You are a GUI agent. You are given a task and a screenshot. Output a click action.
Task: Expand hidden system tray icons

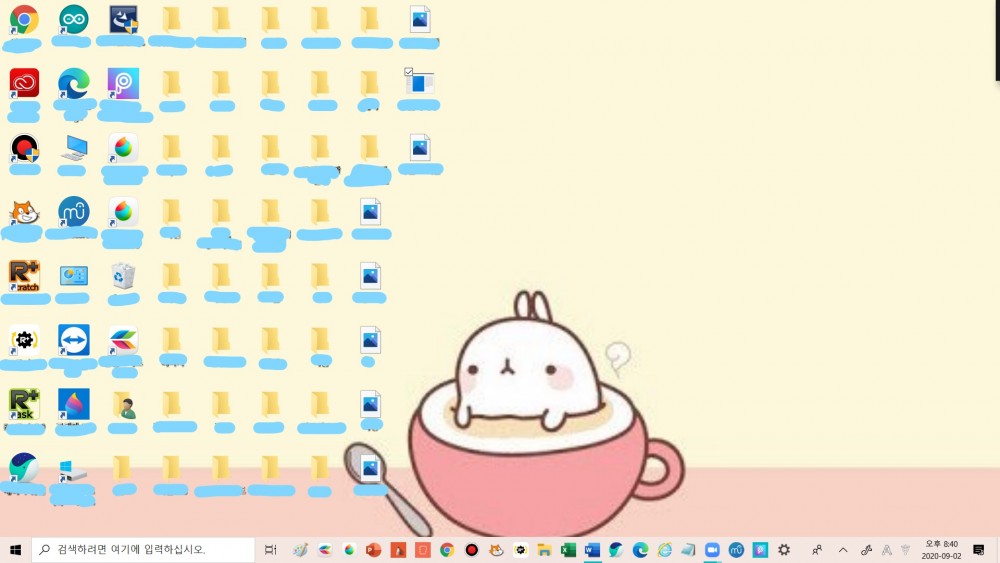[x=842, y=550]
